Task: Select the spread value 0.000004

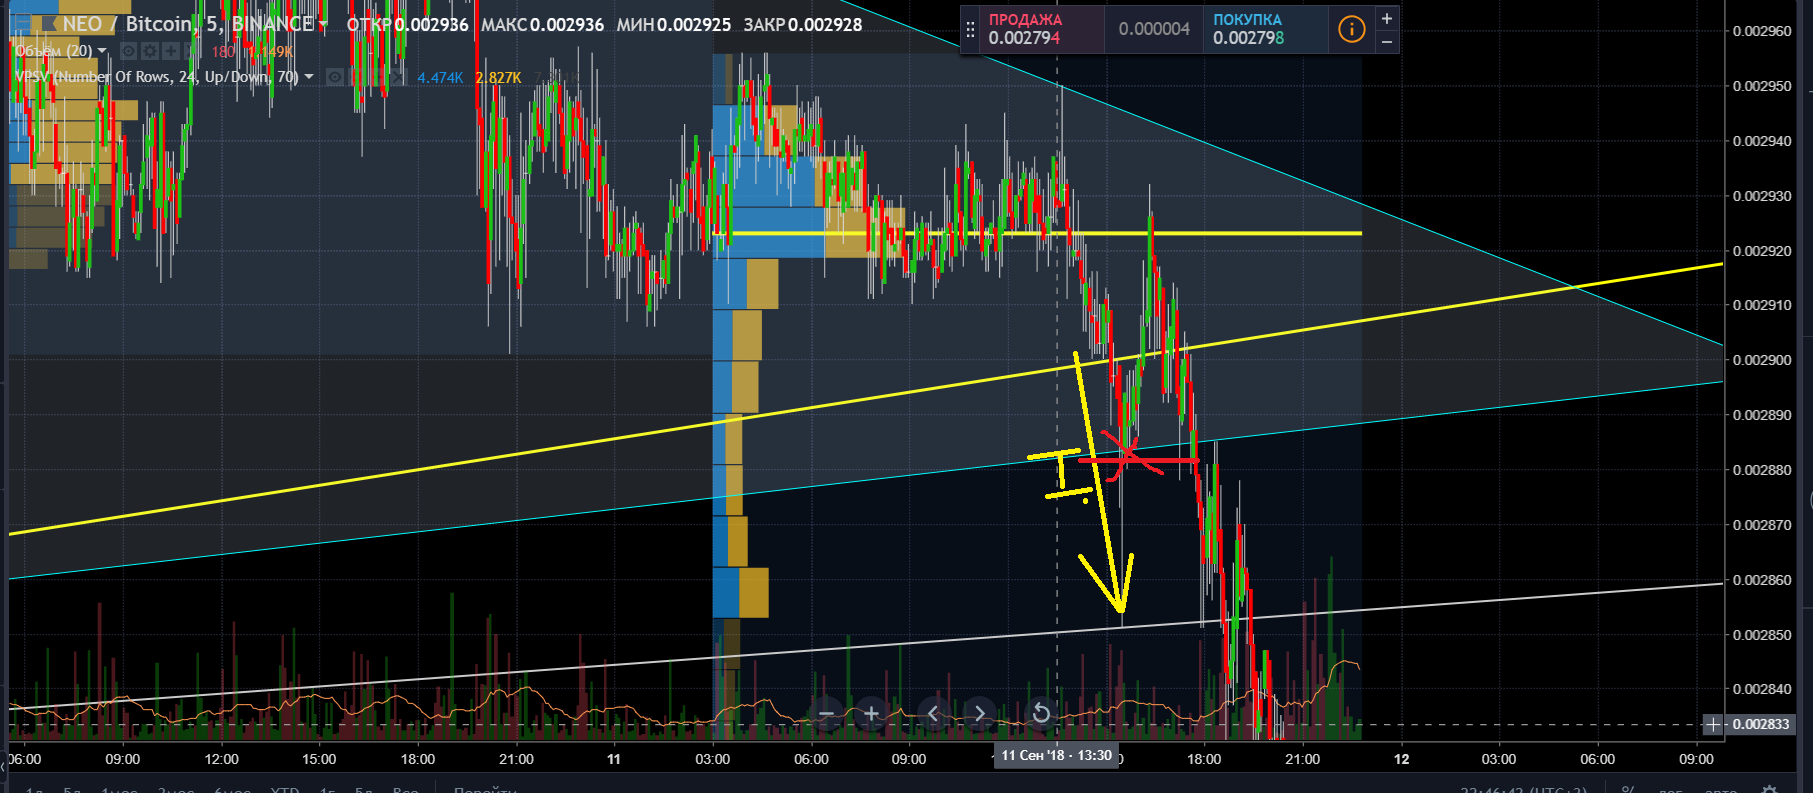Action: pos(1154,29)
